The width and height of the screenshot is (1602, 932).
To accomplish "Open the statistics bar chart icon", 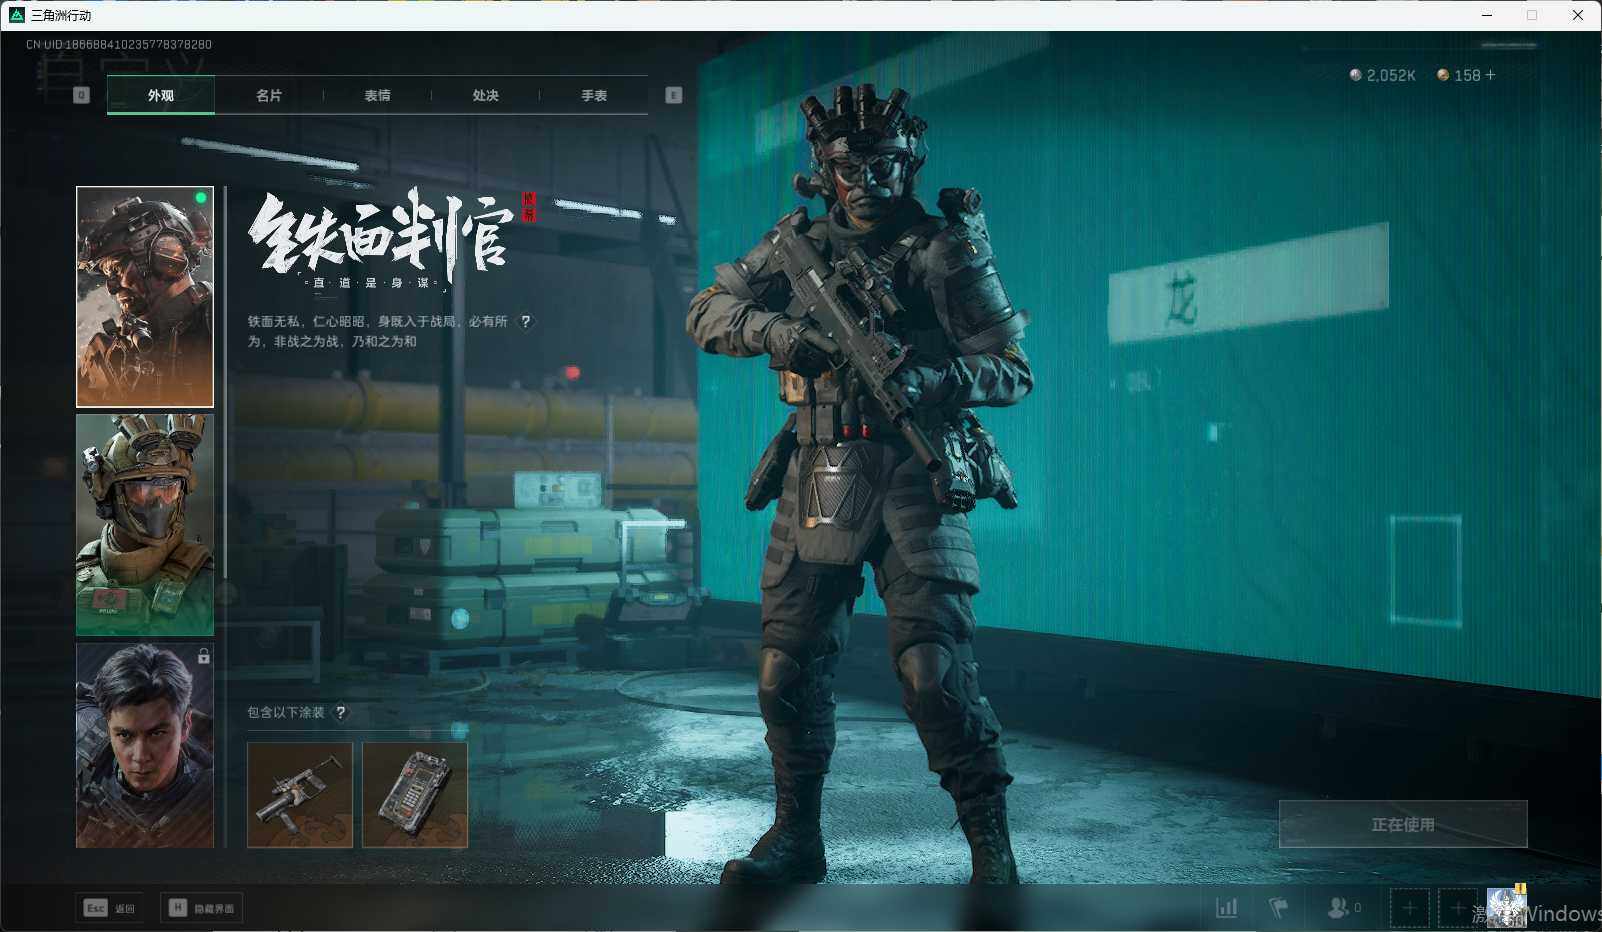I will 1226,908.
